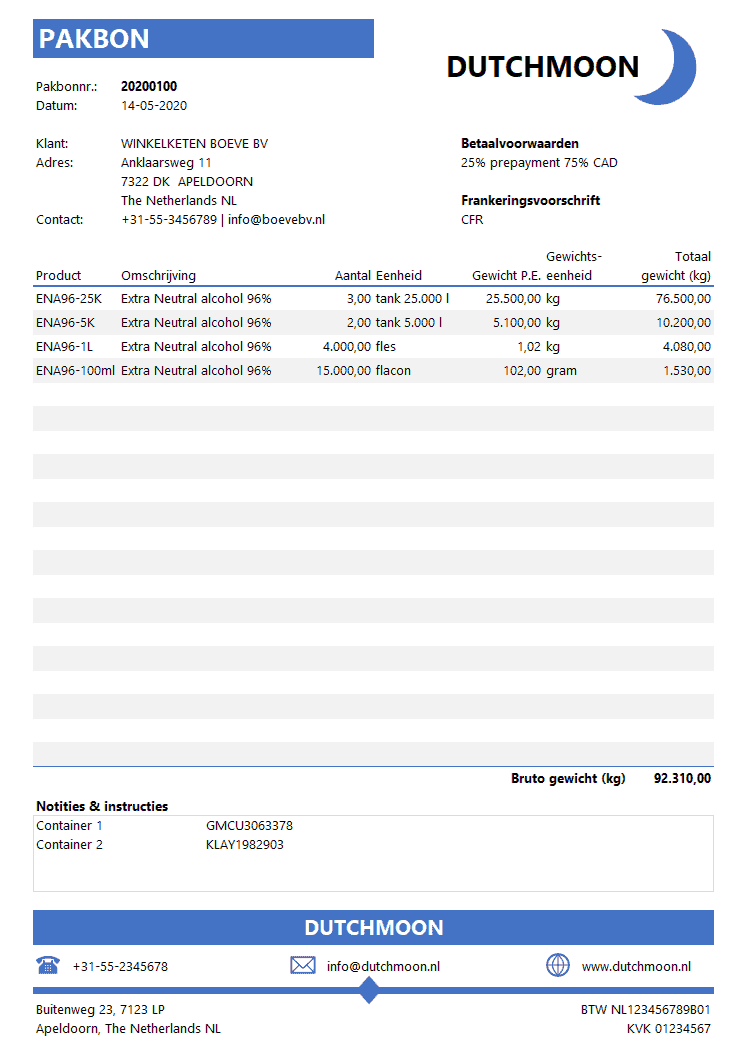Screen dimensions: 747x1057
Task: Click the ENA96-100ml product code
Action: pyautogui.click(x=75, y=371)
